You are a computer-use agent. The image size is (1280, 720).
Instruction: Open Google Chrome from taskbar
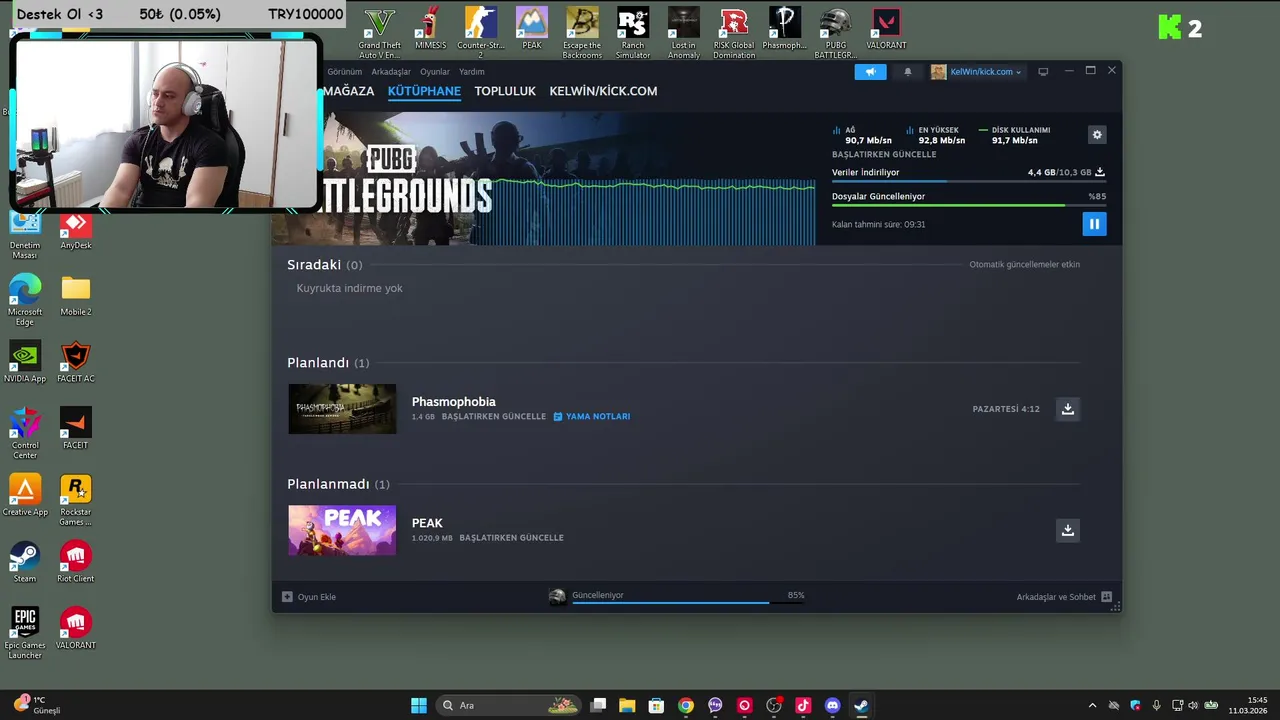pos(685,705)
